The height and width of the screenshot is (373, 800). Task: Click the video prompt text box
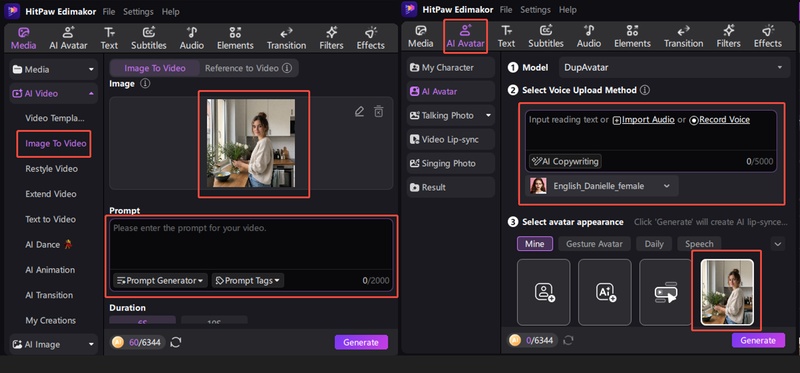coord(252,244)
